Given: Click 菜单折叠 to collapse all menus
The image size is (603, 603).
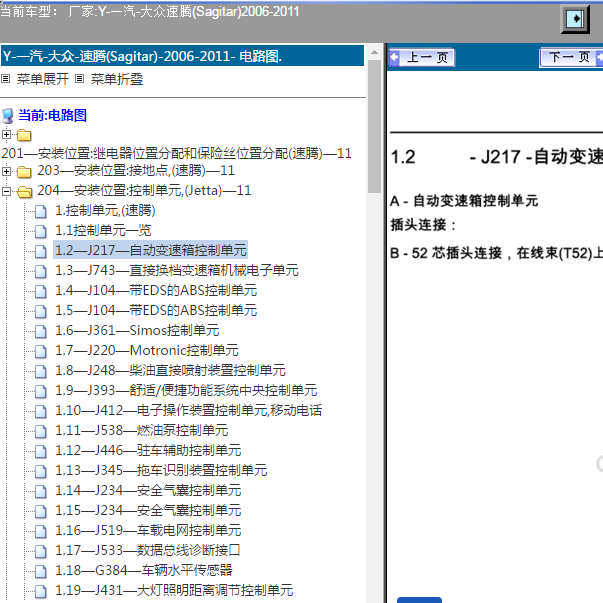Looking at the screenshot, I should click(117, 79).
